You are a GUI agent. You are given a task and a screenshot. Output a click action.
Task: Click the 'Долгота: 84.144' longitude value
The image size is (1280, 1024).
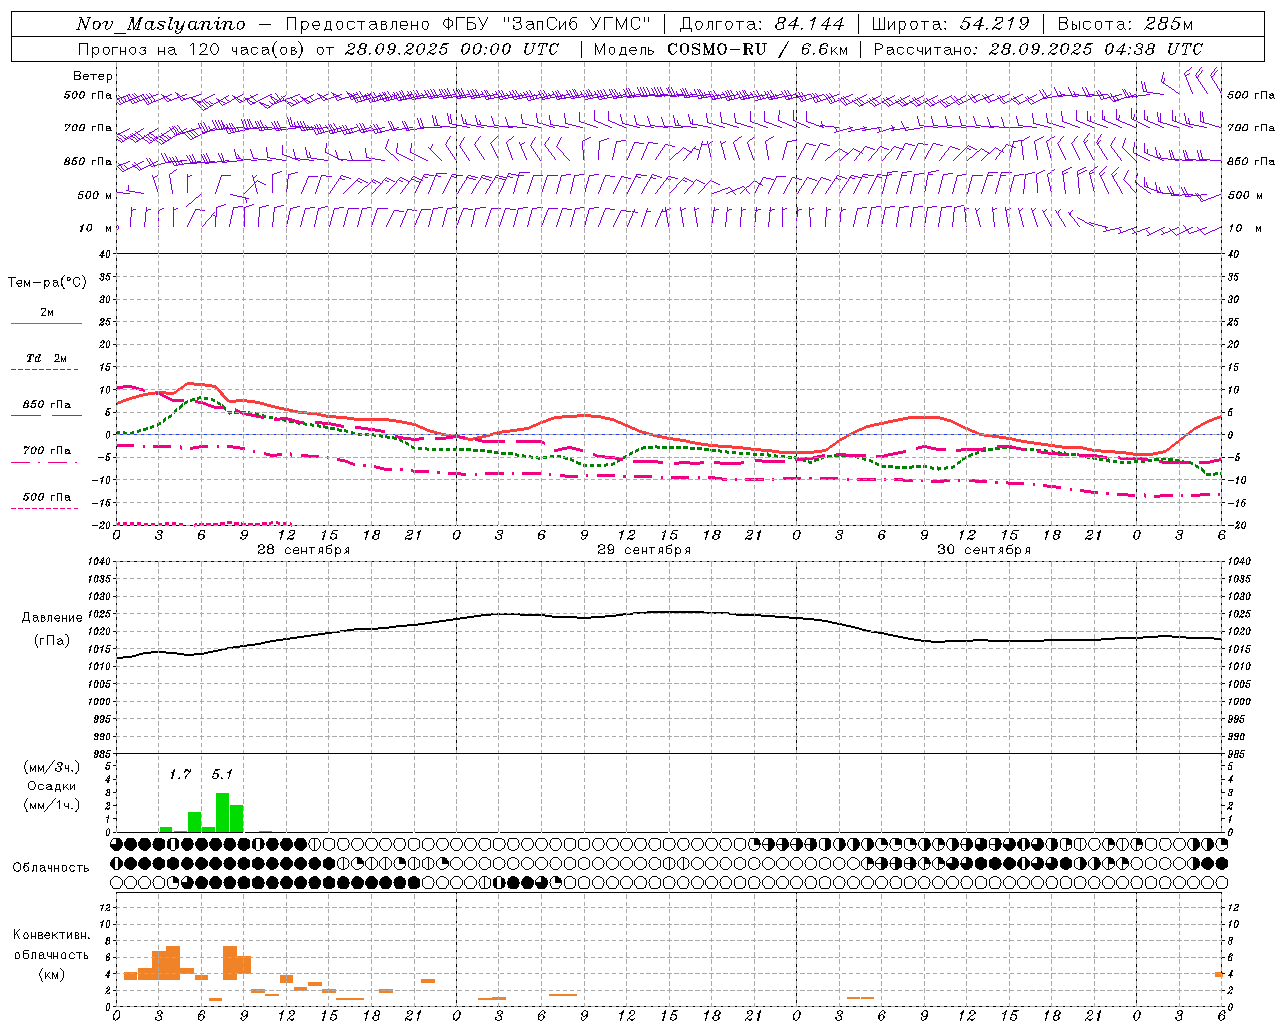[762, 24]
